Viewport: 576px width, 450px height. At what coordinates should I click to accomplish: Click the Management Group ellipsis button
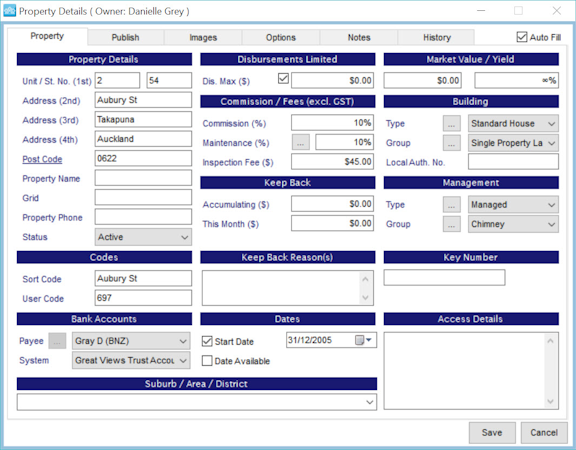[x=451, y=224]
